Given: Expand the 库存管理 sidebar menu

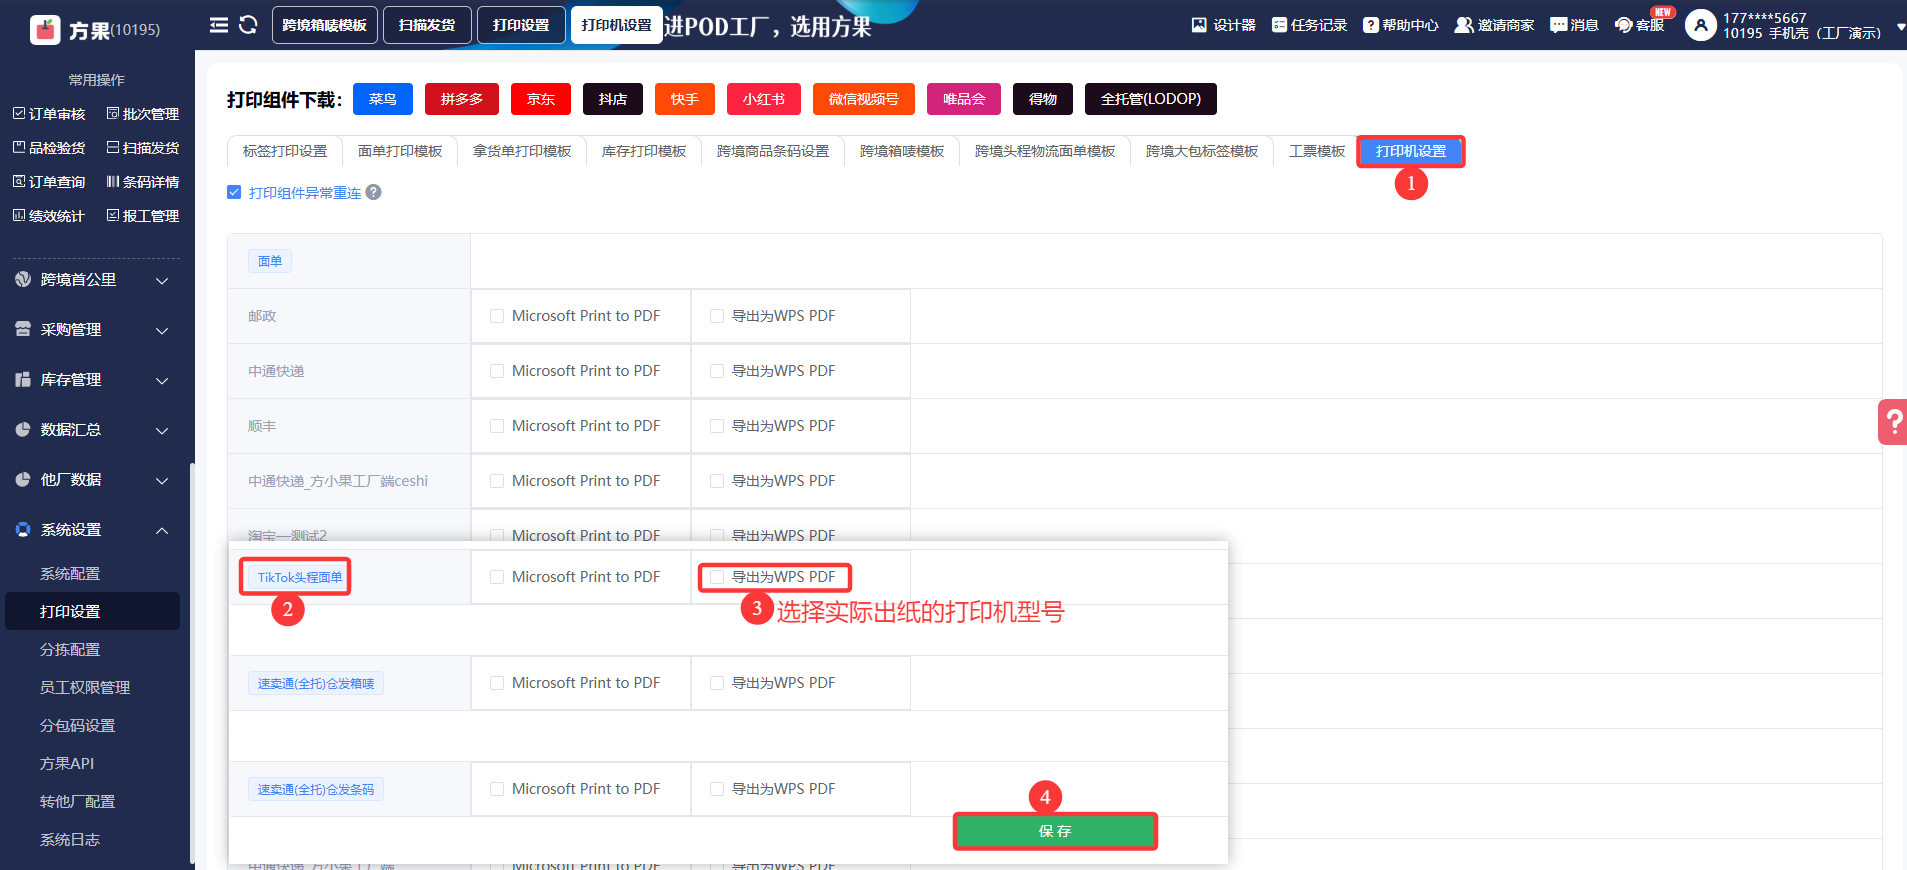Looking at the screenshot, I should [x=92, y=380].
